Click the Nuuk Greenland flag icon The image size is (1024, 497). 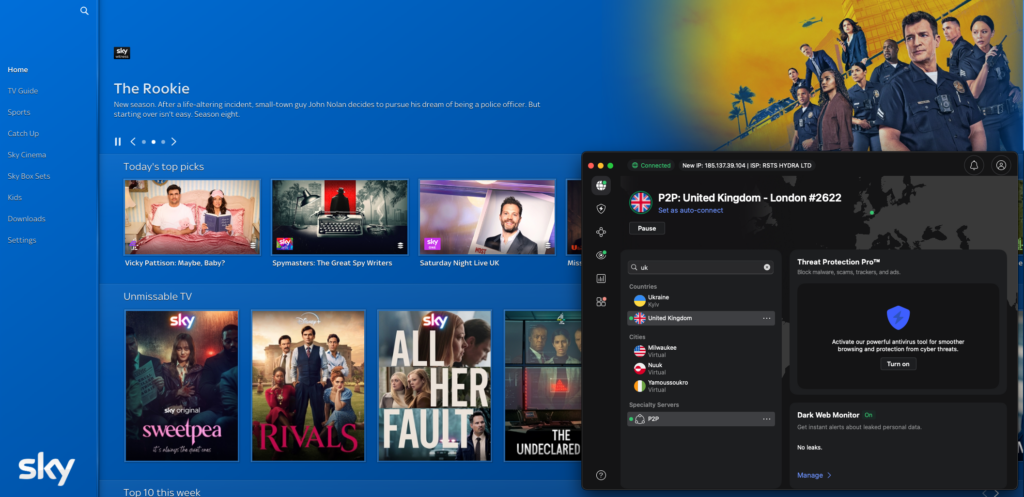pos(640,368)
